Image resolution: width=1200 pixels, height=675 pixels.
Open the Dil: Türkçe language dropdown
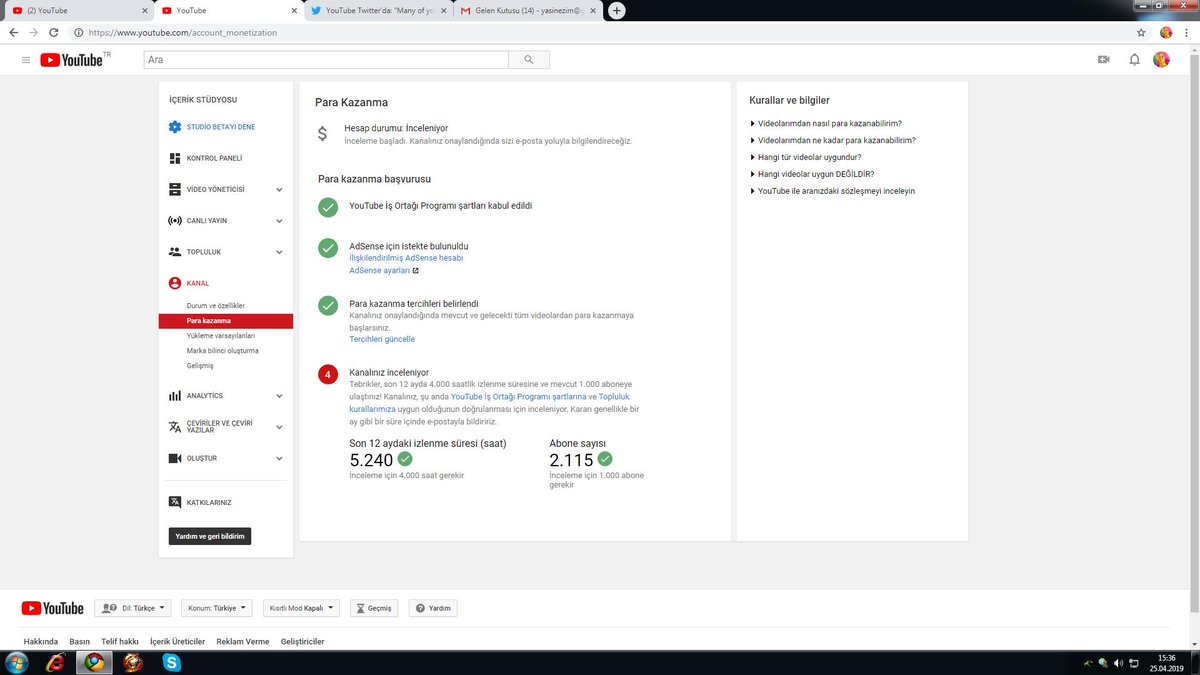tap(133, 608)
